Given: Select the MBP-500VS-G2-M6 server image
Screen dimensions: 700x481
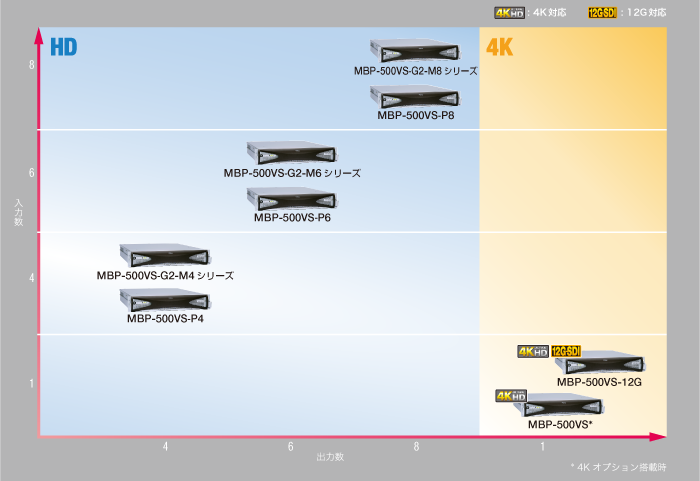Looking at the screenshot, I should (x=291, y=153).
